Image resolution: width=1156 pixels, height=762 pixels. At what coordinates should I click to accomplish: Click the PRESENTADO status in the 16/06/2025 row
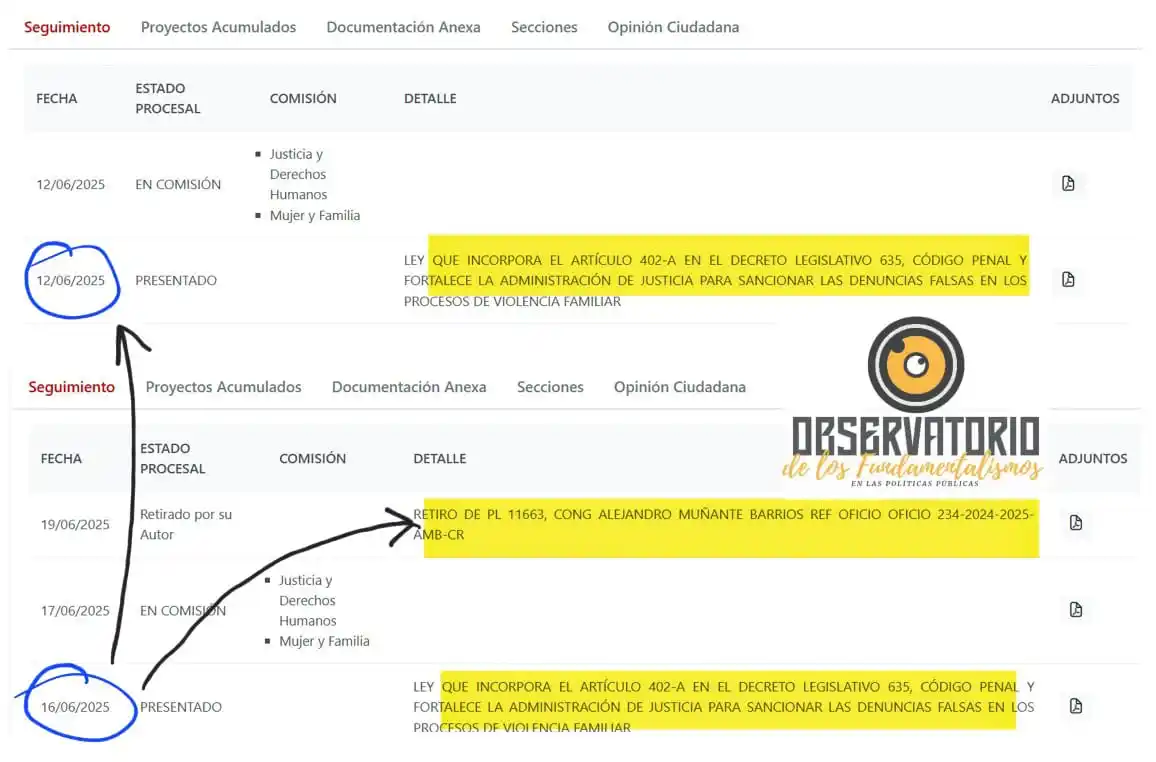coord(181,707)
